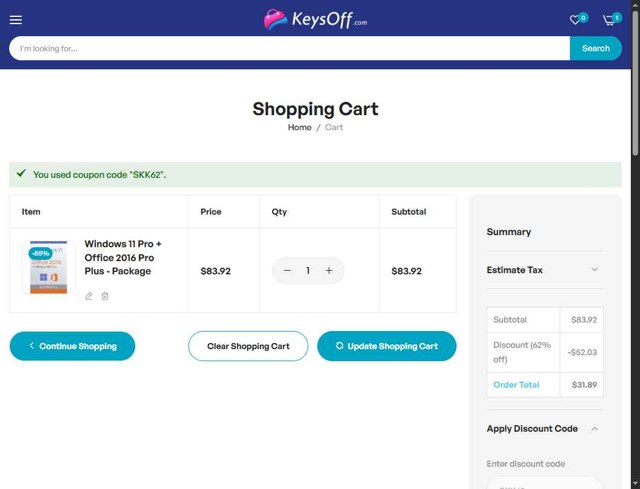This screenshot has width=640, height=489.
Task: Open the wishlist heart icon
Action: click(x=575, y=20)
